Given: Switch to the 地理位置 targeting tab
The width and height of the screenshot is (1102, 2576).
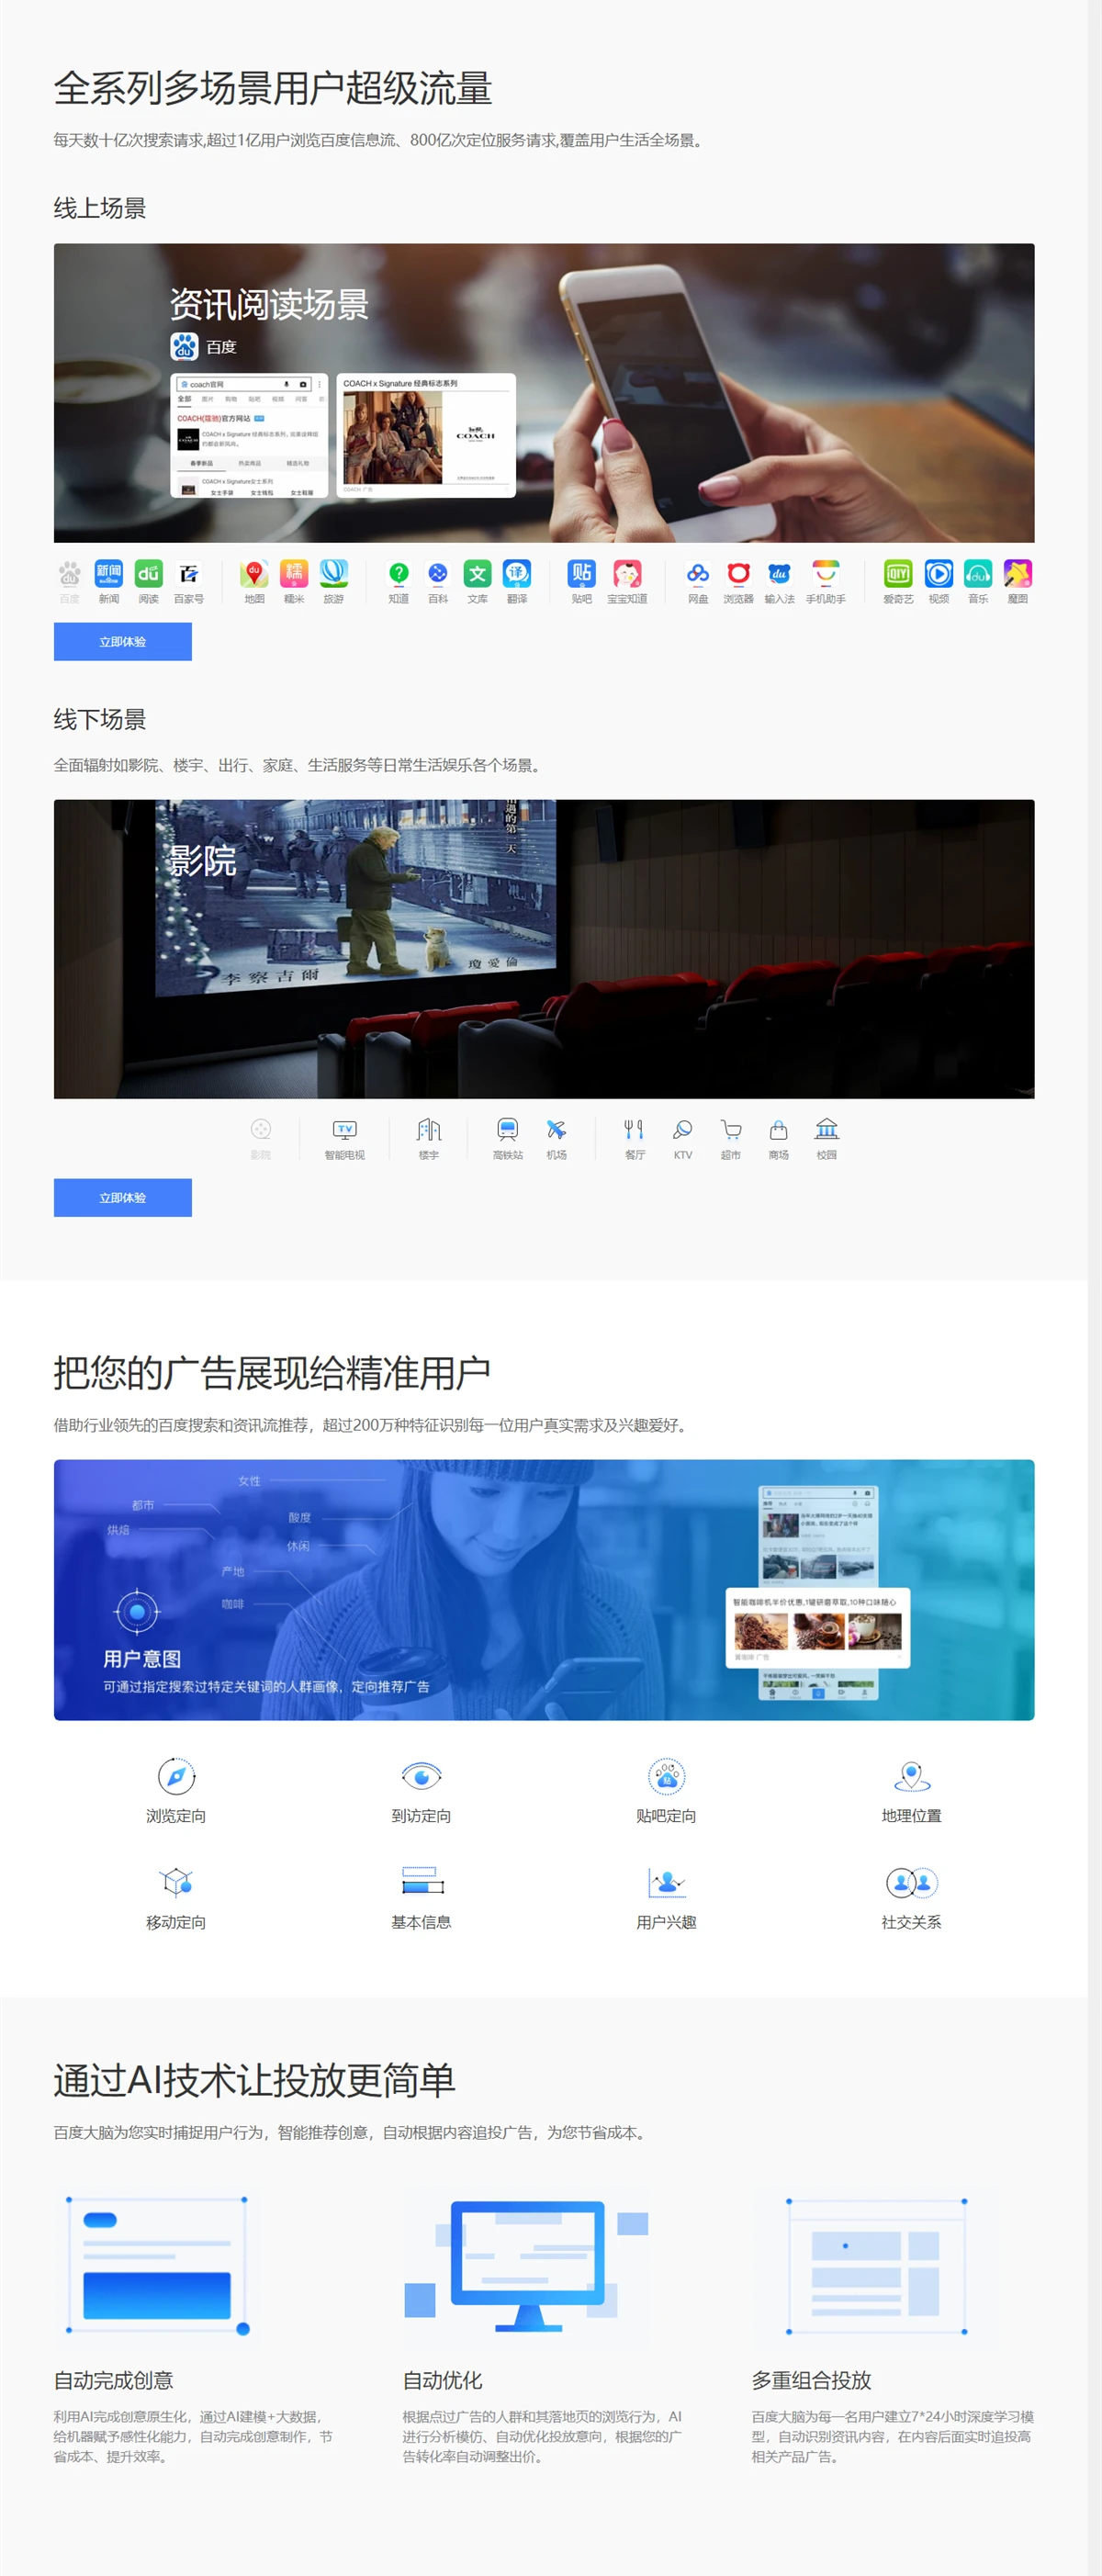Looking at the screenshot, I should 910,1789.
